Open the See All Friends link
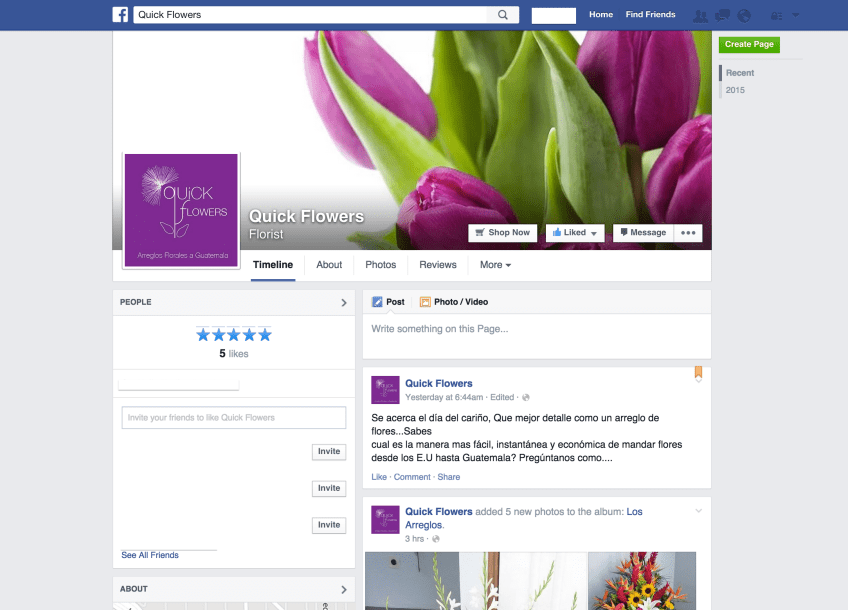The height and width of the screenshot is (610, 848). coord(150,555)
